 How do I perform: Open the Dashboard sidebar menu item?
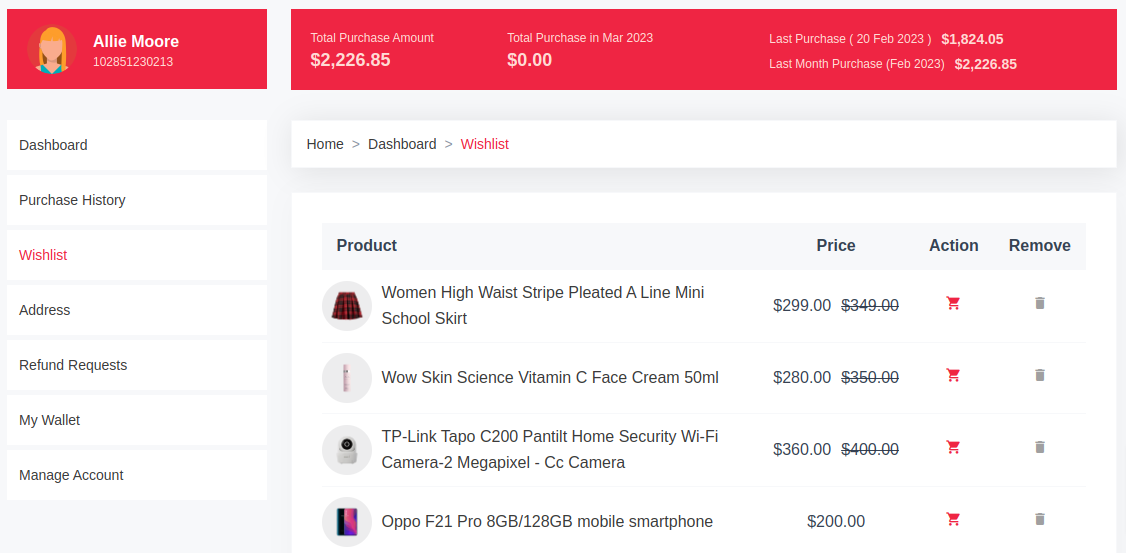point(54,145)
